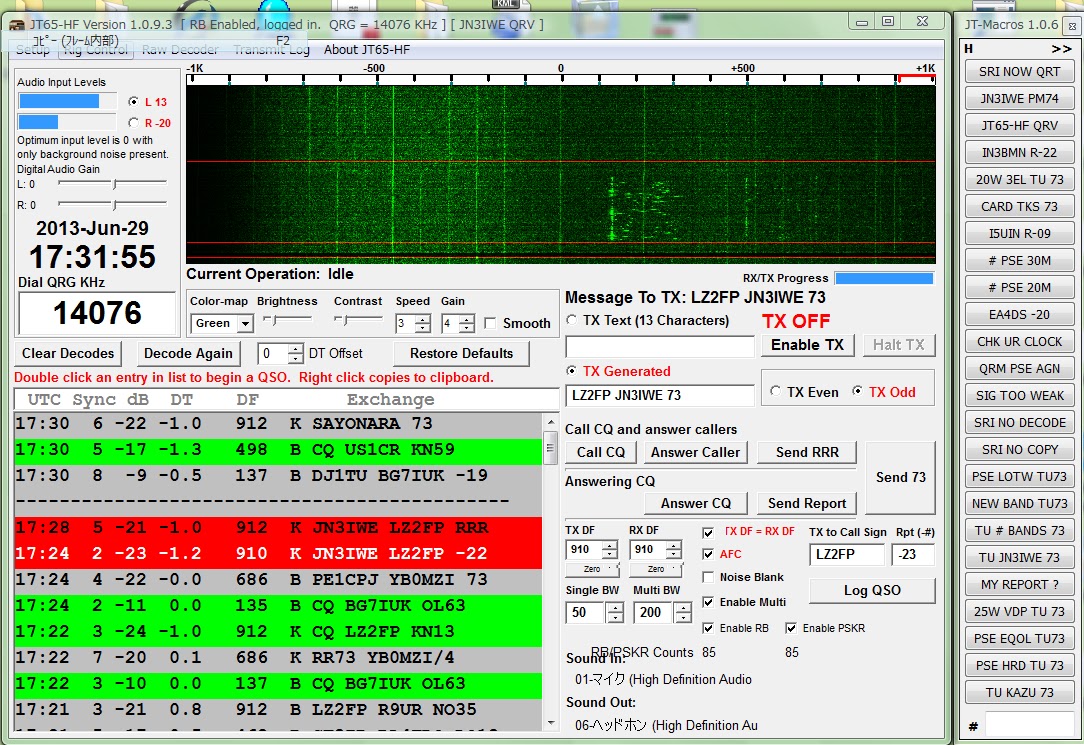The image size is (1084, 745).
Task: Increase the DT Offset spinner
Action: 295,348
